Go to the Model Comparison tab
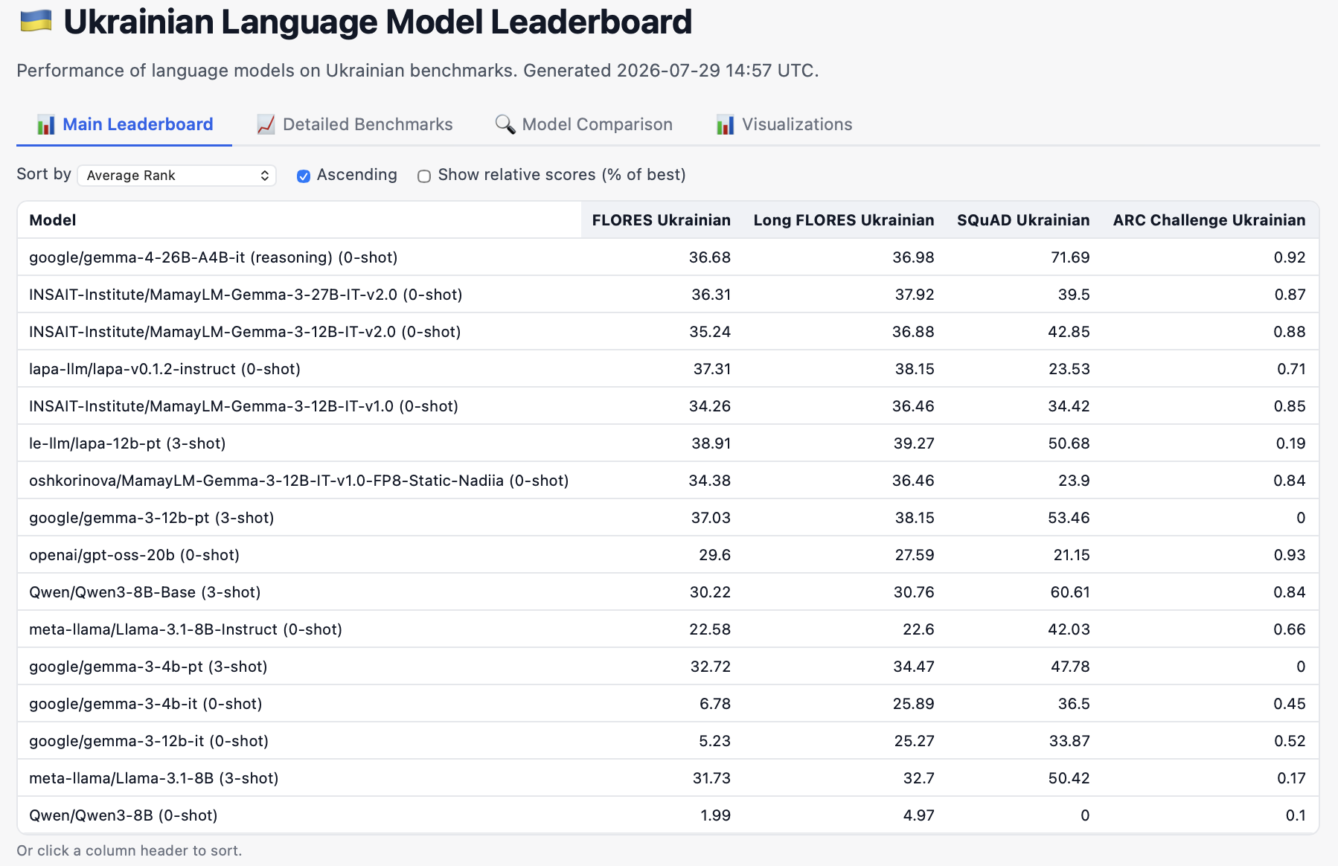This screenshot has height=866, width=1338. click(x=583, y=124)
